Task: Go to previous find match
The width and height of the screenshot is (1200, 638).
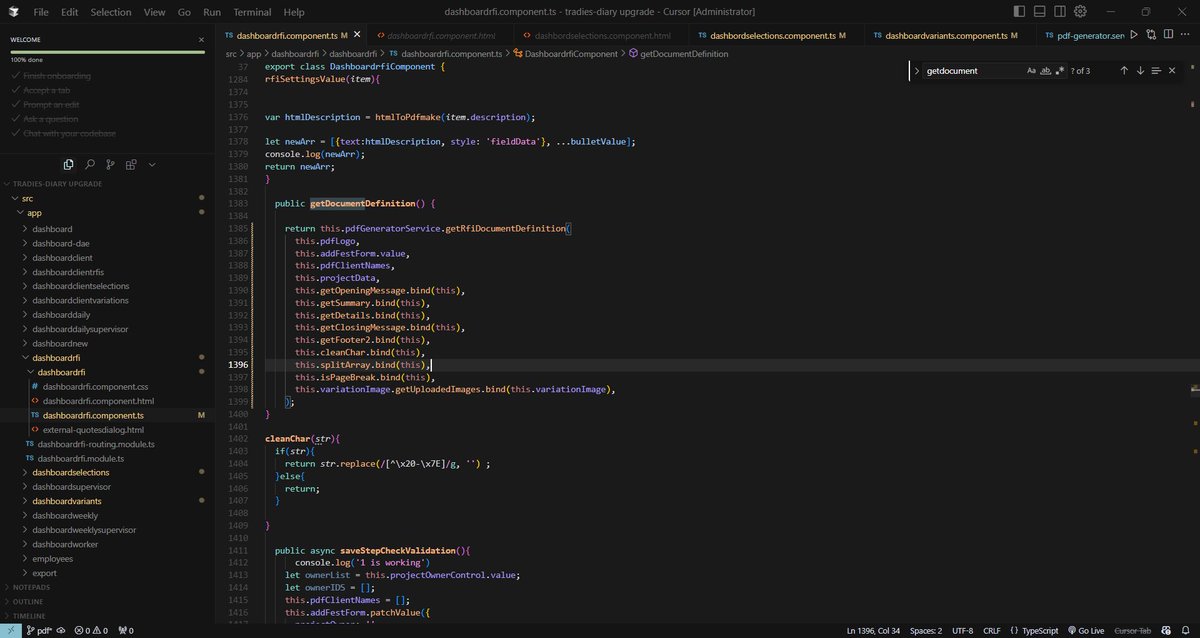Action: (1124, 71)
